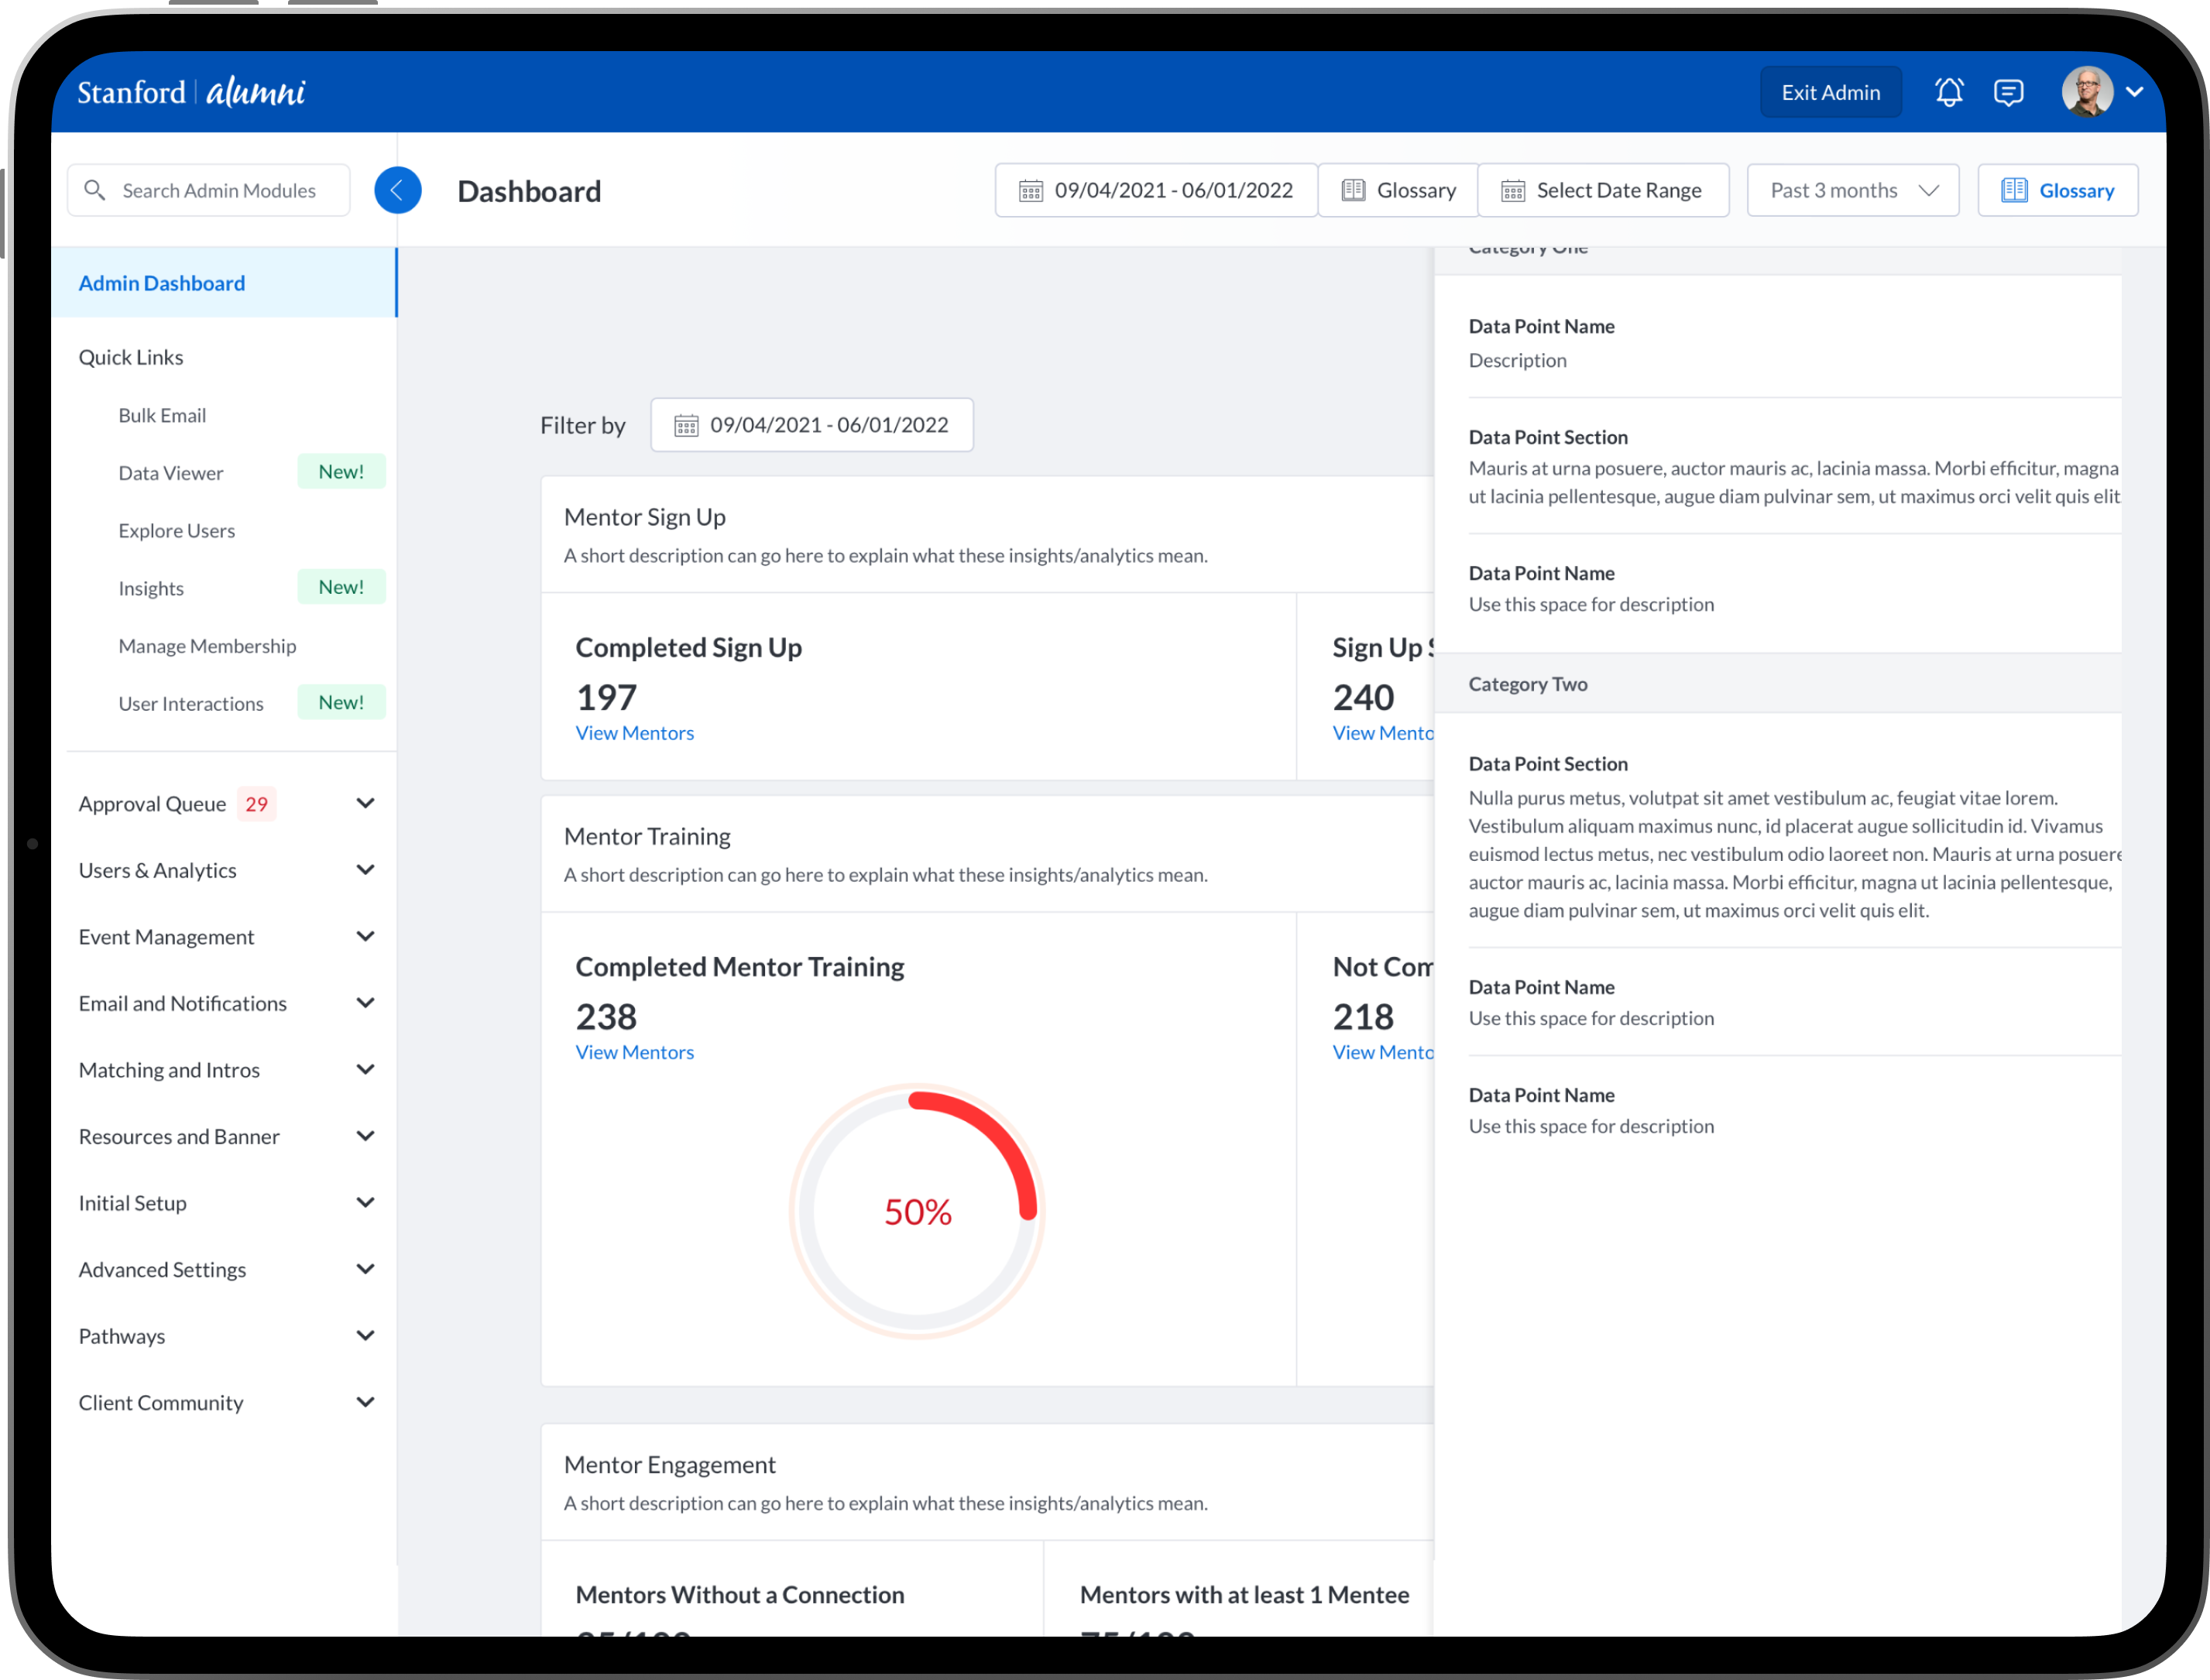Open the messages chat icon
Screen dimensions: 2210x1680
[x=2008, y=92]
